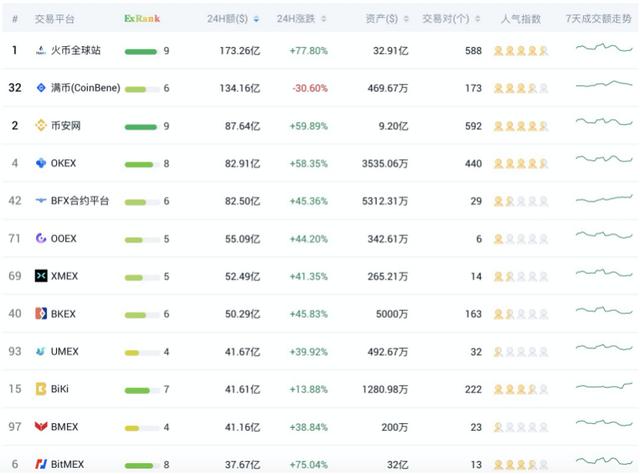Click the UMEX logo icon
Image resolution: width=640 pixels, height=474 pixels.
click(40, 351)
